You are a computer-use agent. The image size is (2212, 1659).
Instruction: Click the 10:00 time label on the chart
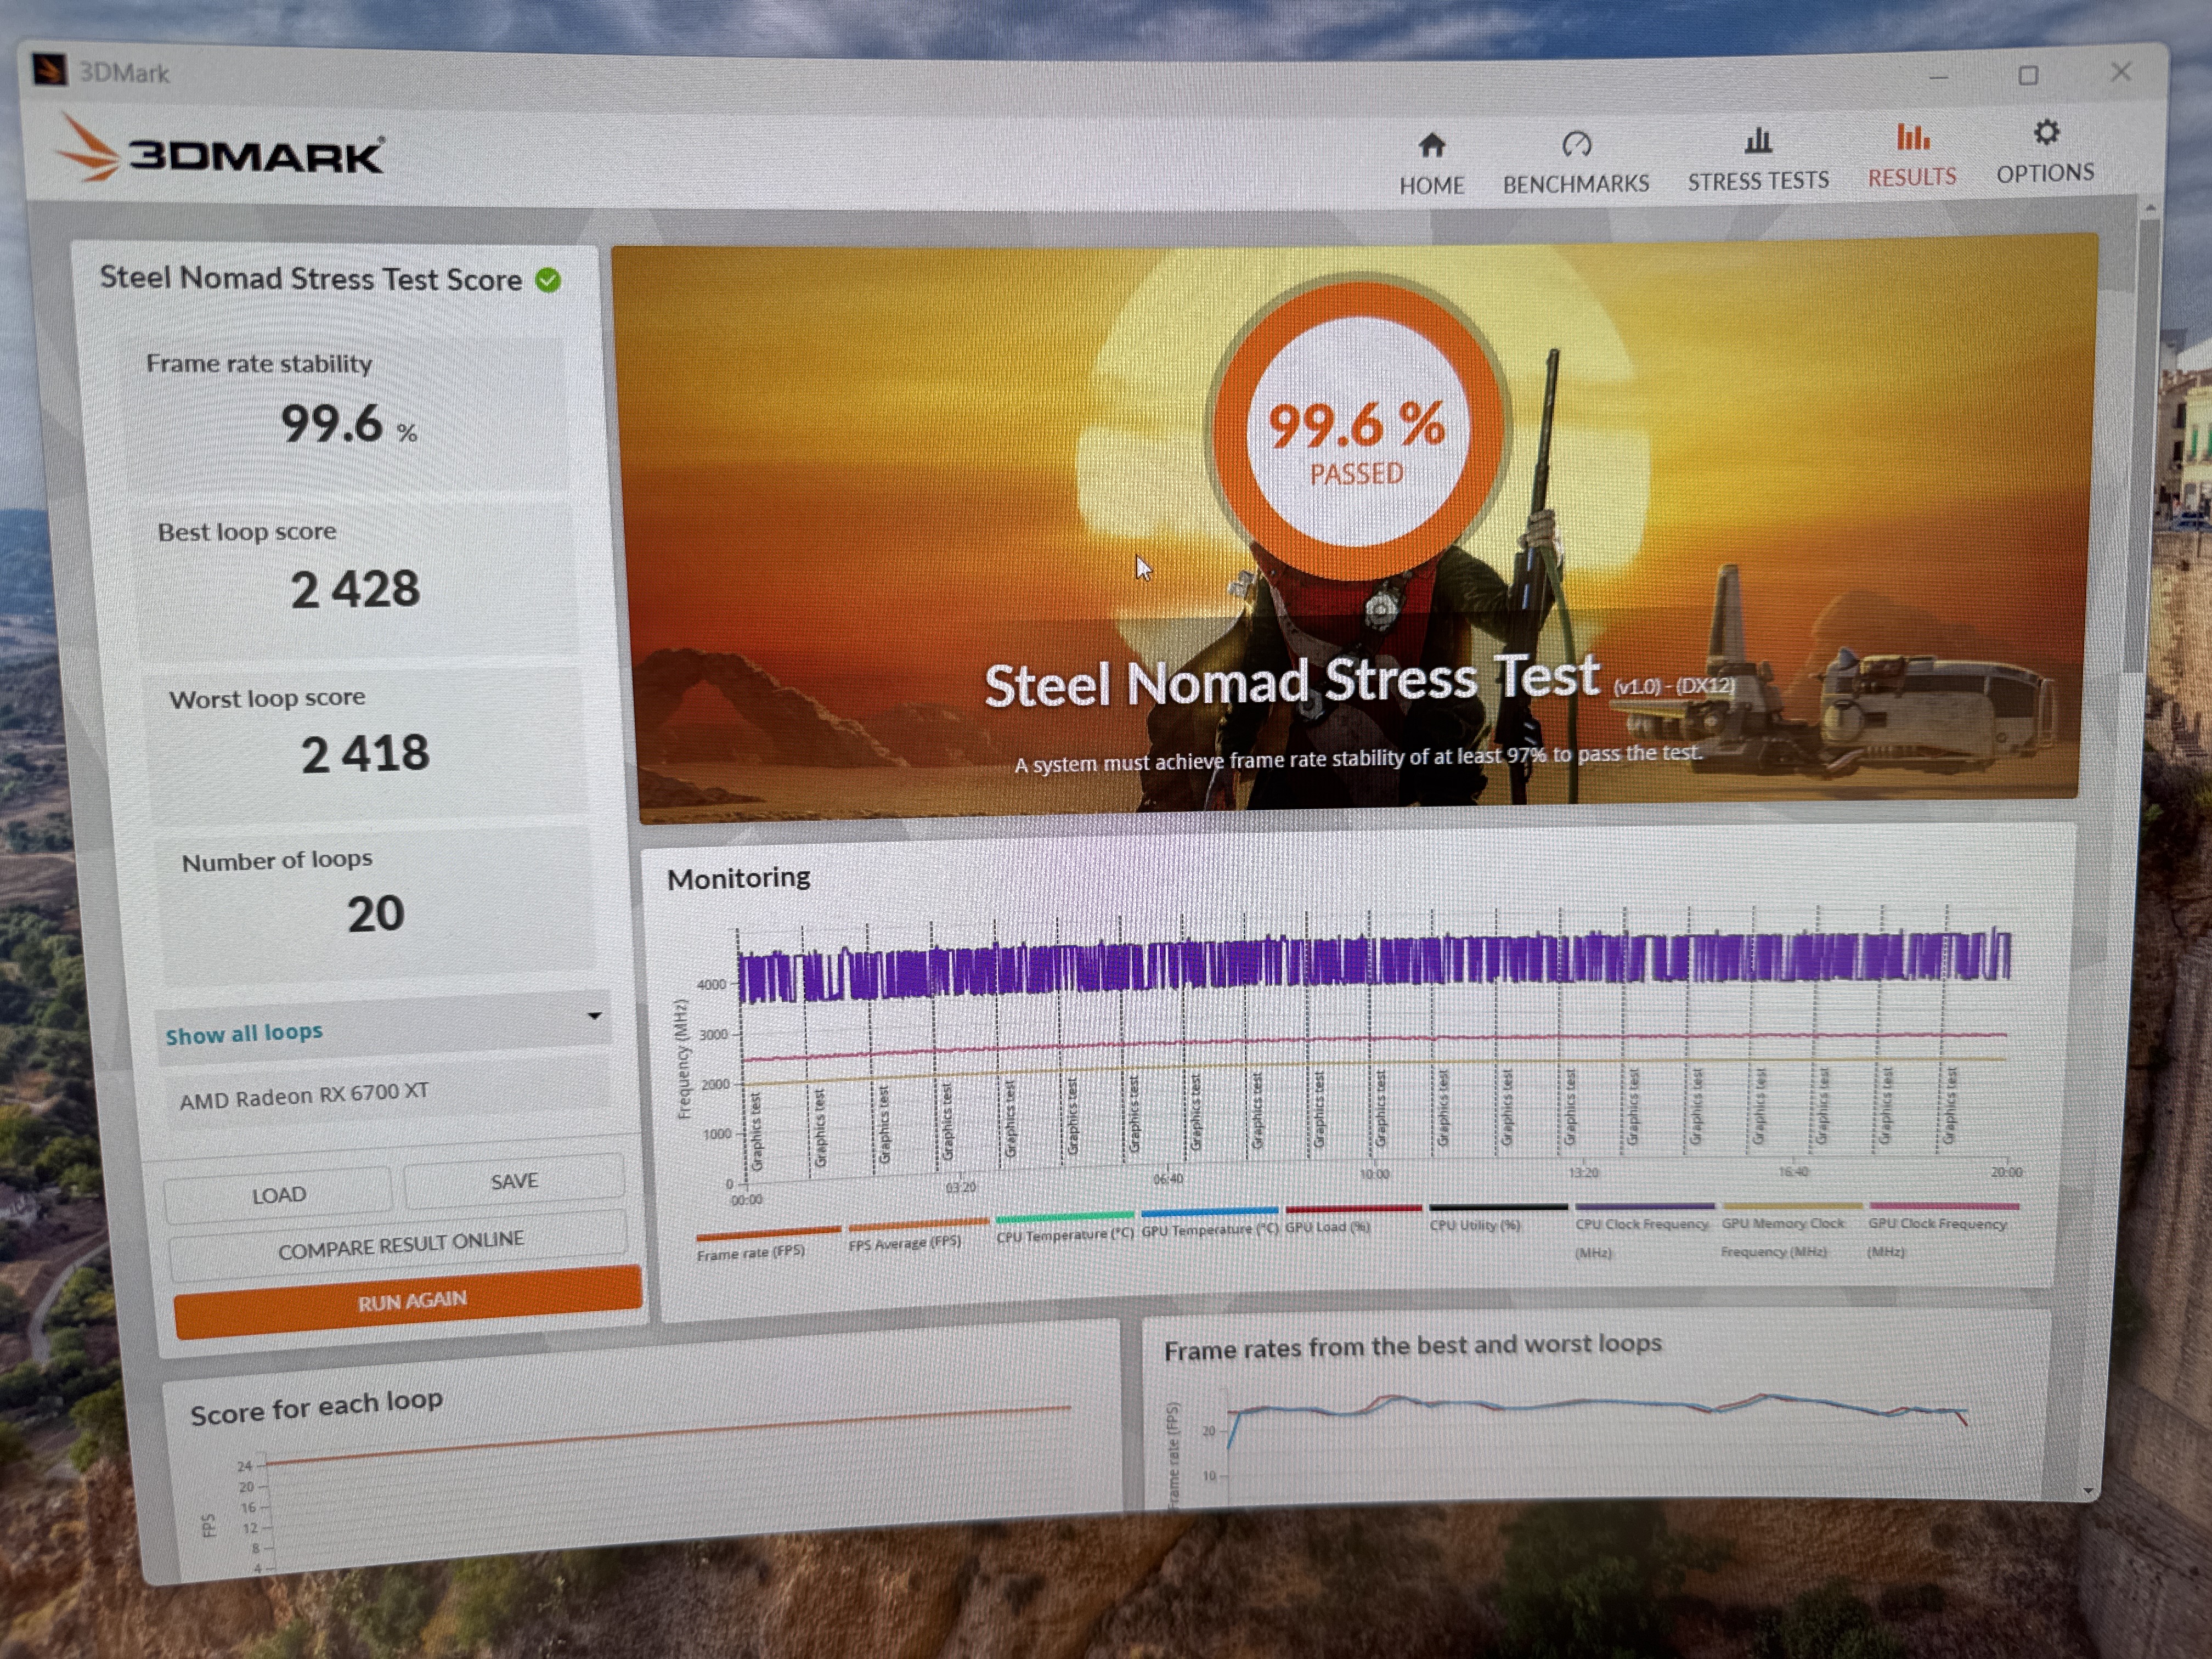coord(1374,1174)
